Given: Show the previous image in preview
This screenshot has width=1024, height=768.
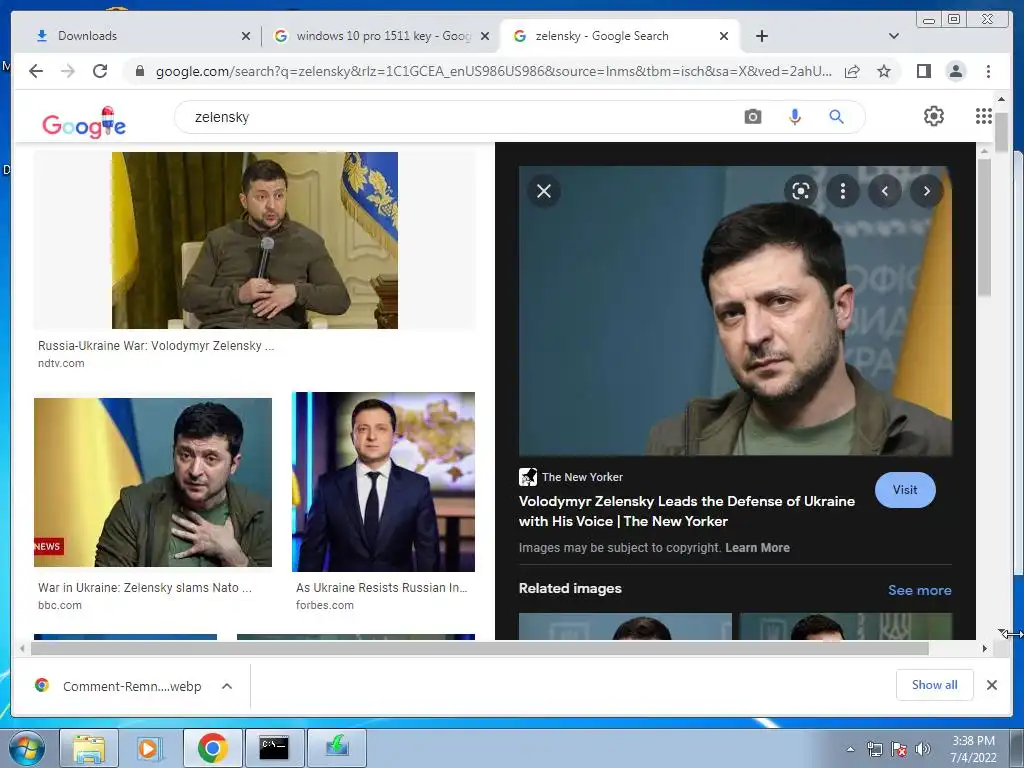Looking at the screenshot, I should point(885,191).
